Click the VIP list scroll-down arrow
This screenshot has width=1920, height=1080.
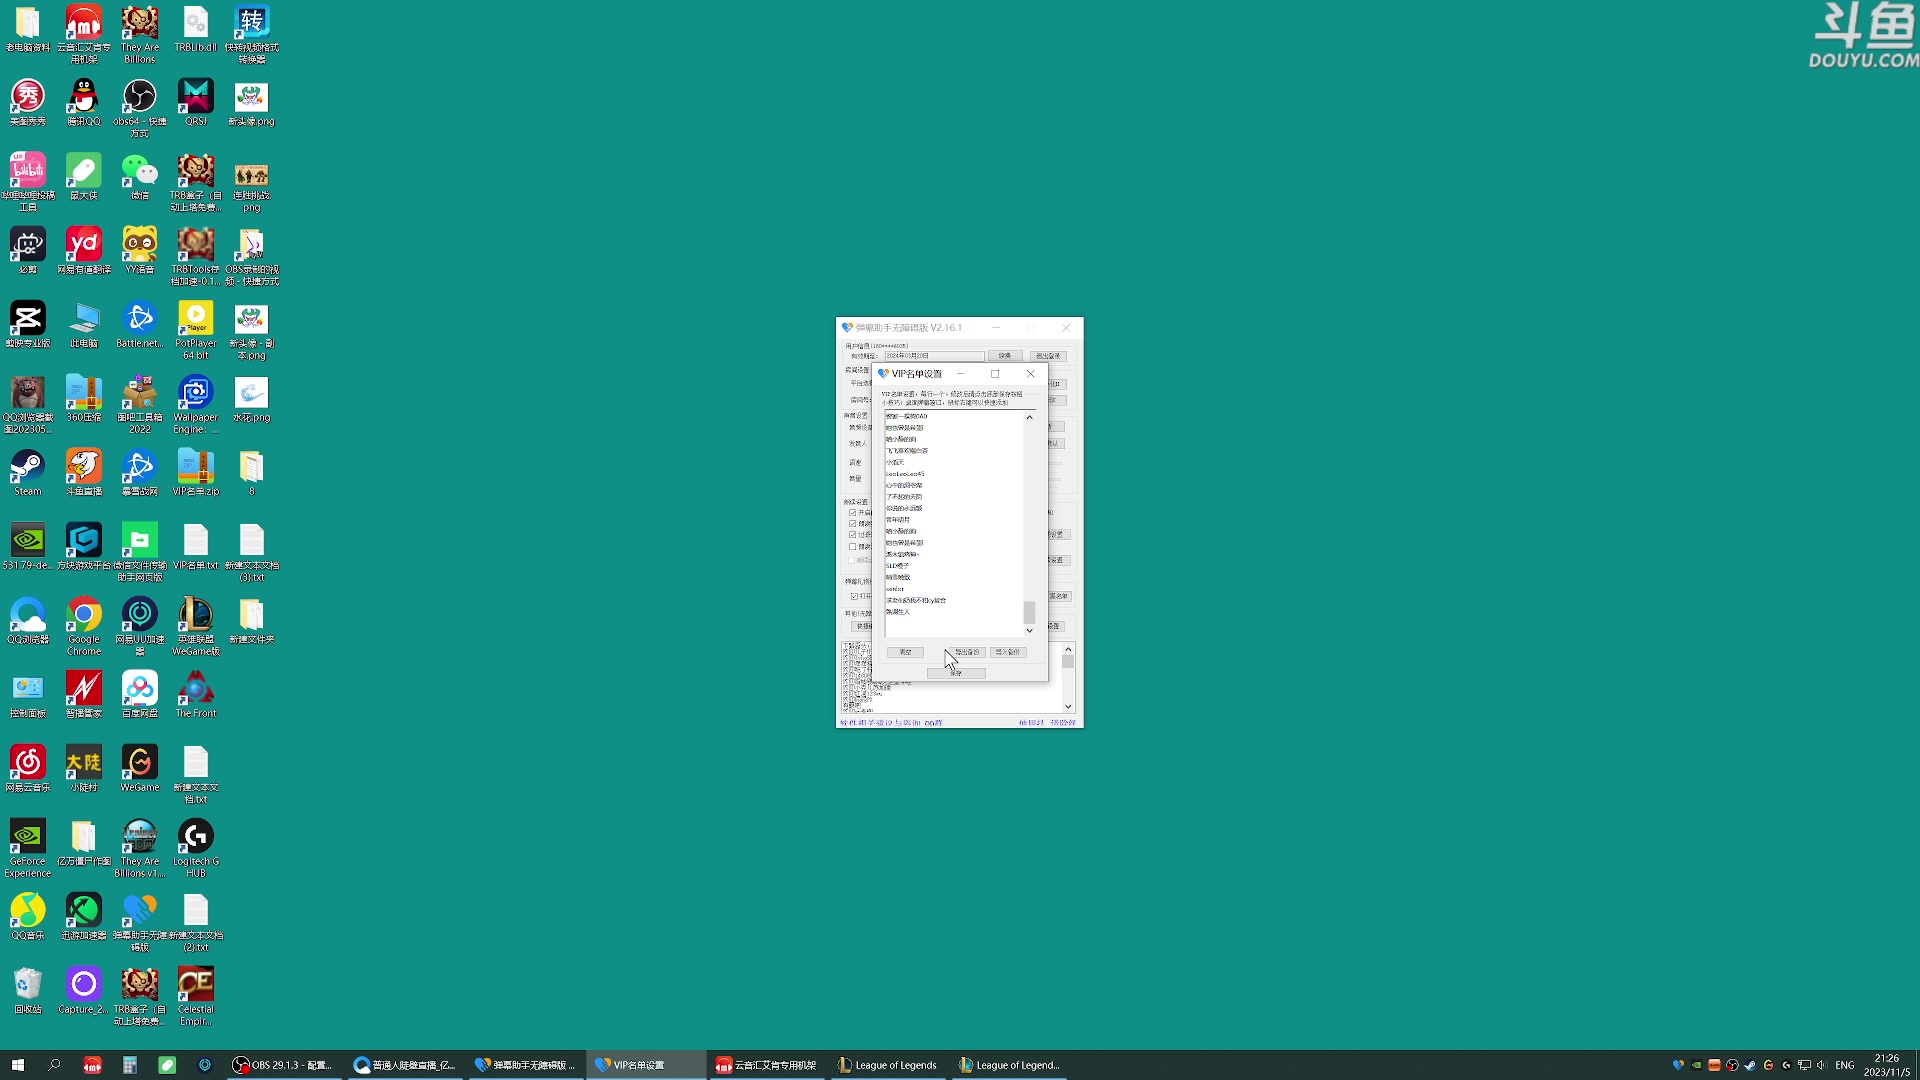coord(1029,631)
